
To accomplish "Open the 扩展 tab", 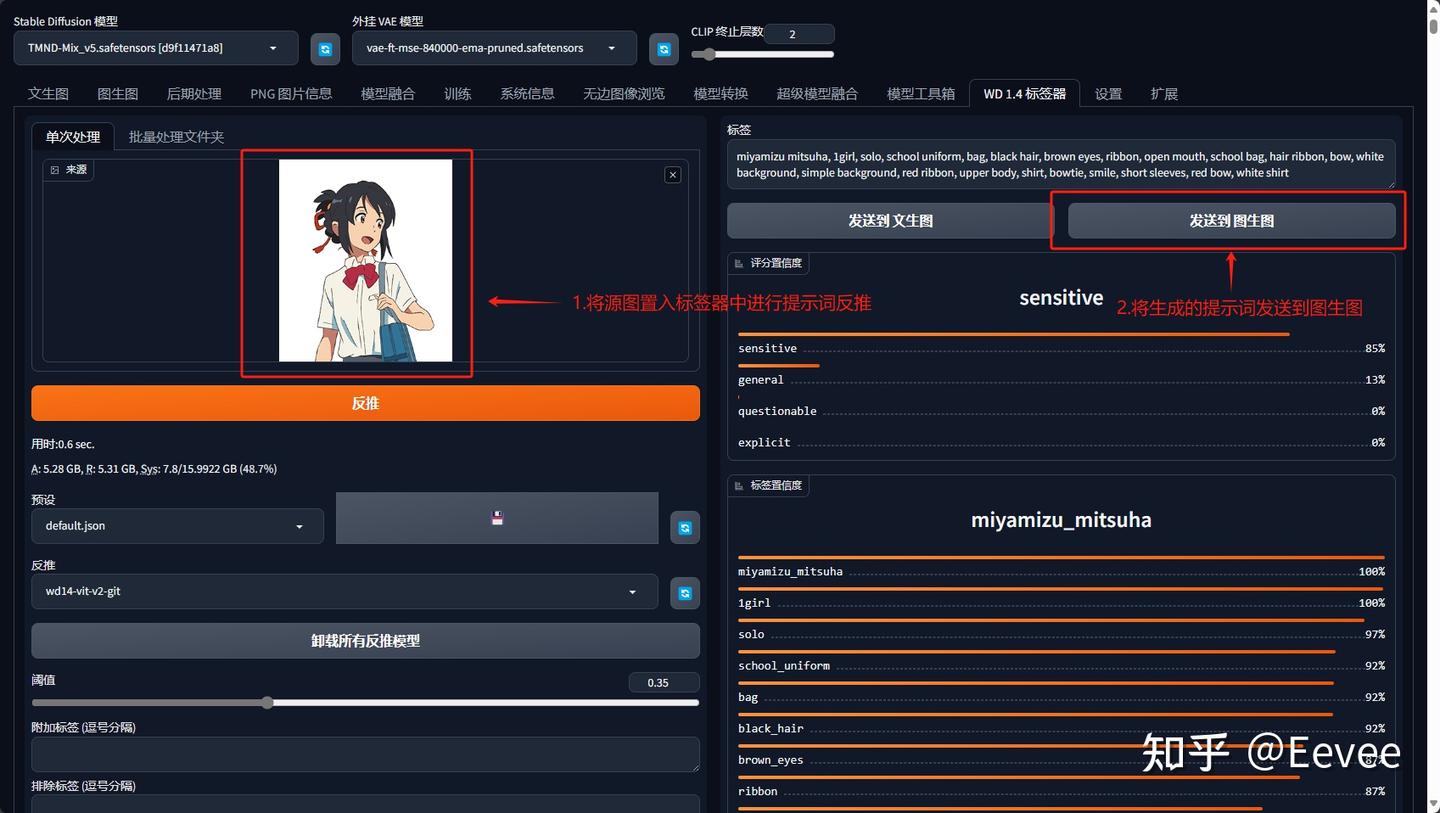I will [x=1164, y=93].
